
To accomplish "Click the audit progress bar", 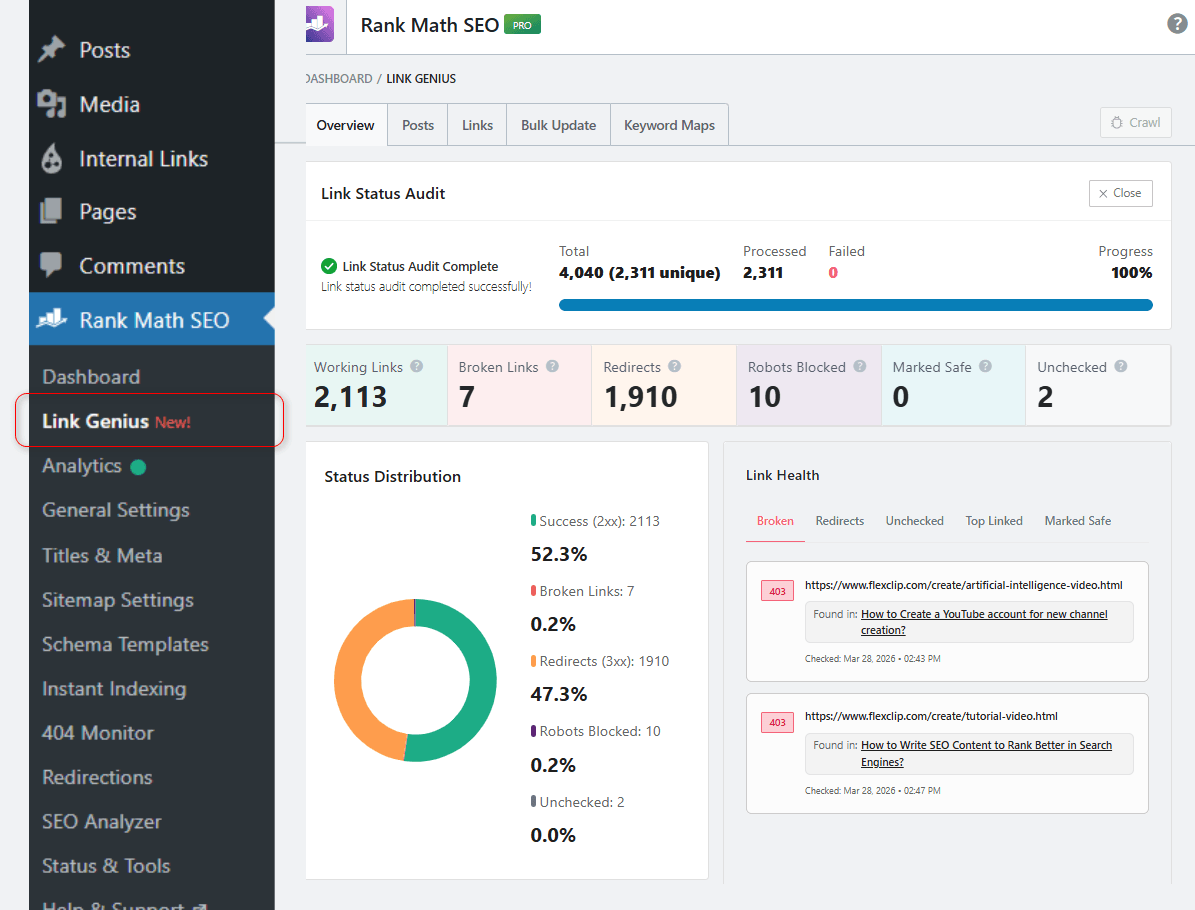I will click(x=855, y=305).
